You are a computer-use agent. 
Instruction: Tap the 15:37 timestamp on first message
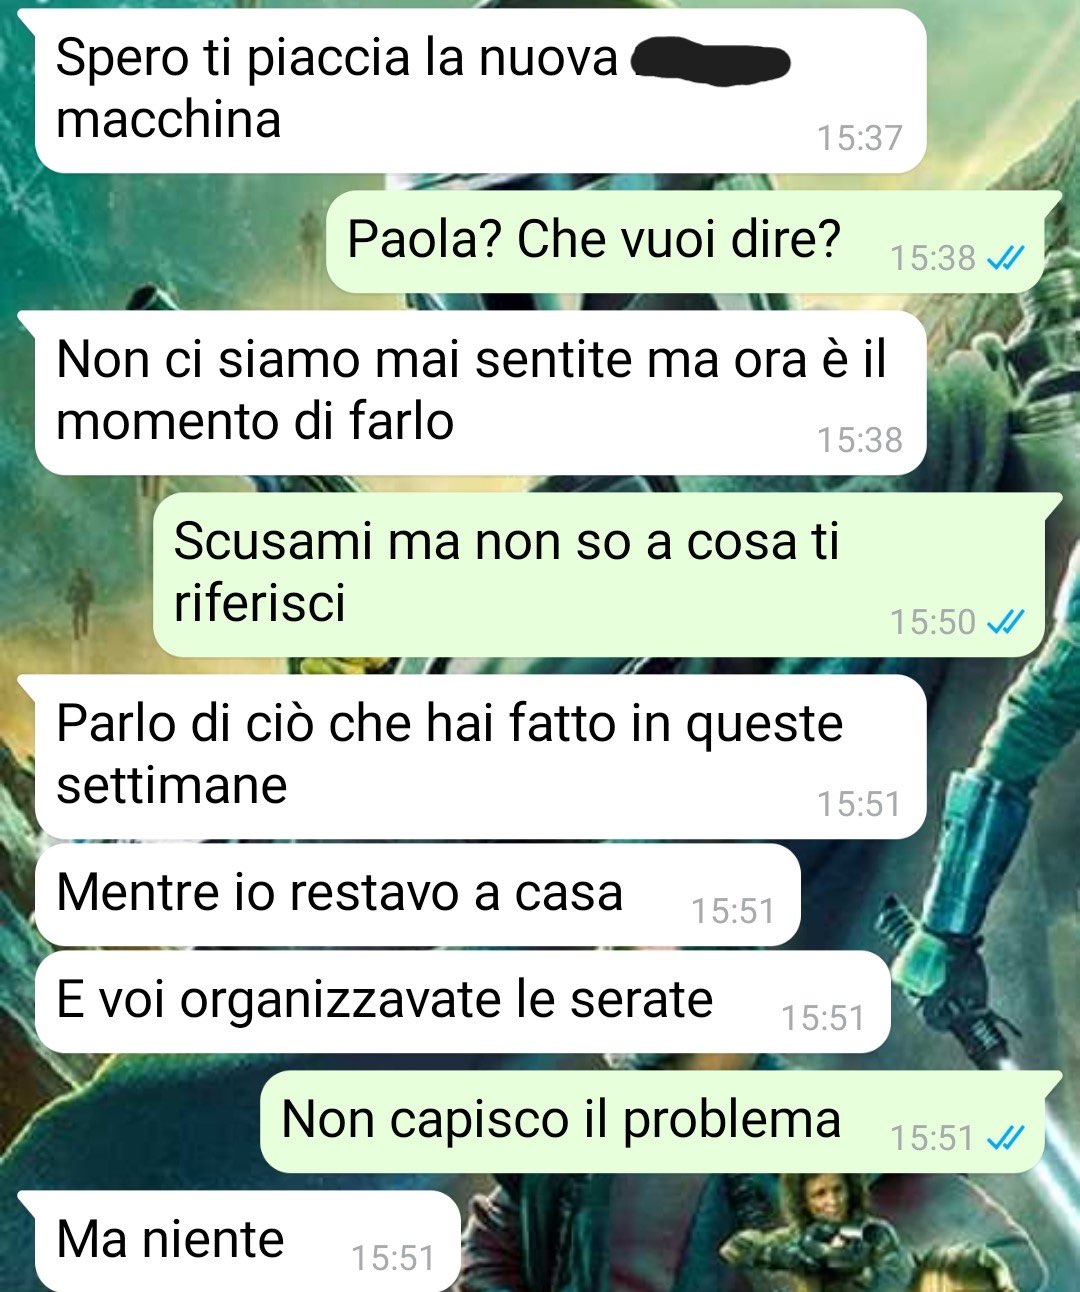pyautogui.click(x=859, y=138)
